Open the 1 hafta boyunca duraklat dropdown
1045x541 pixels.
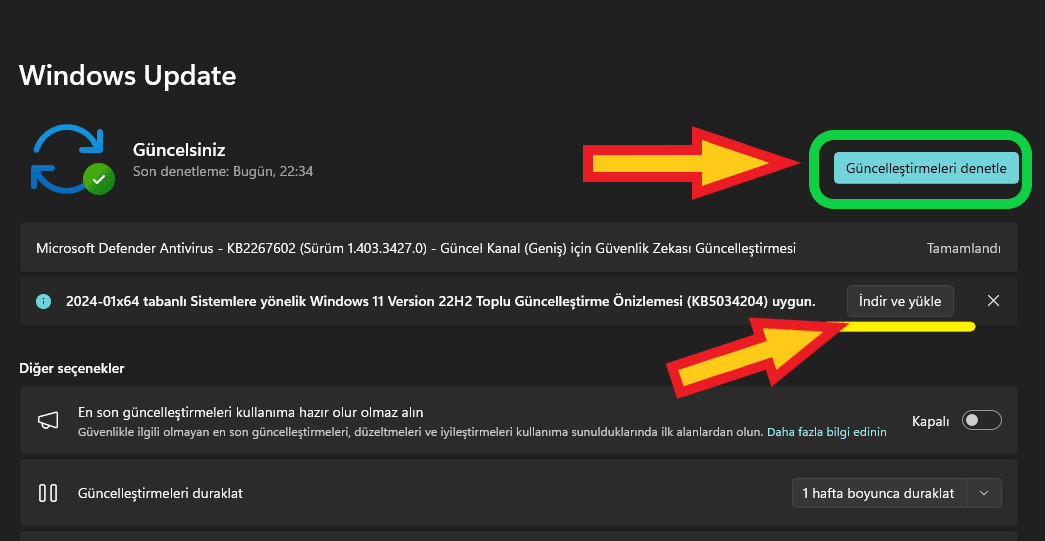coord(878,493)
